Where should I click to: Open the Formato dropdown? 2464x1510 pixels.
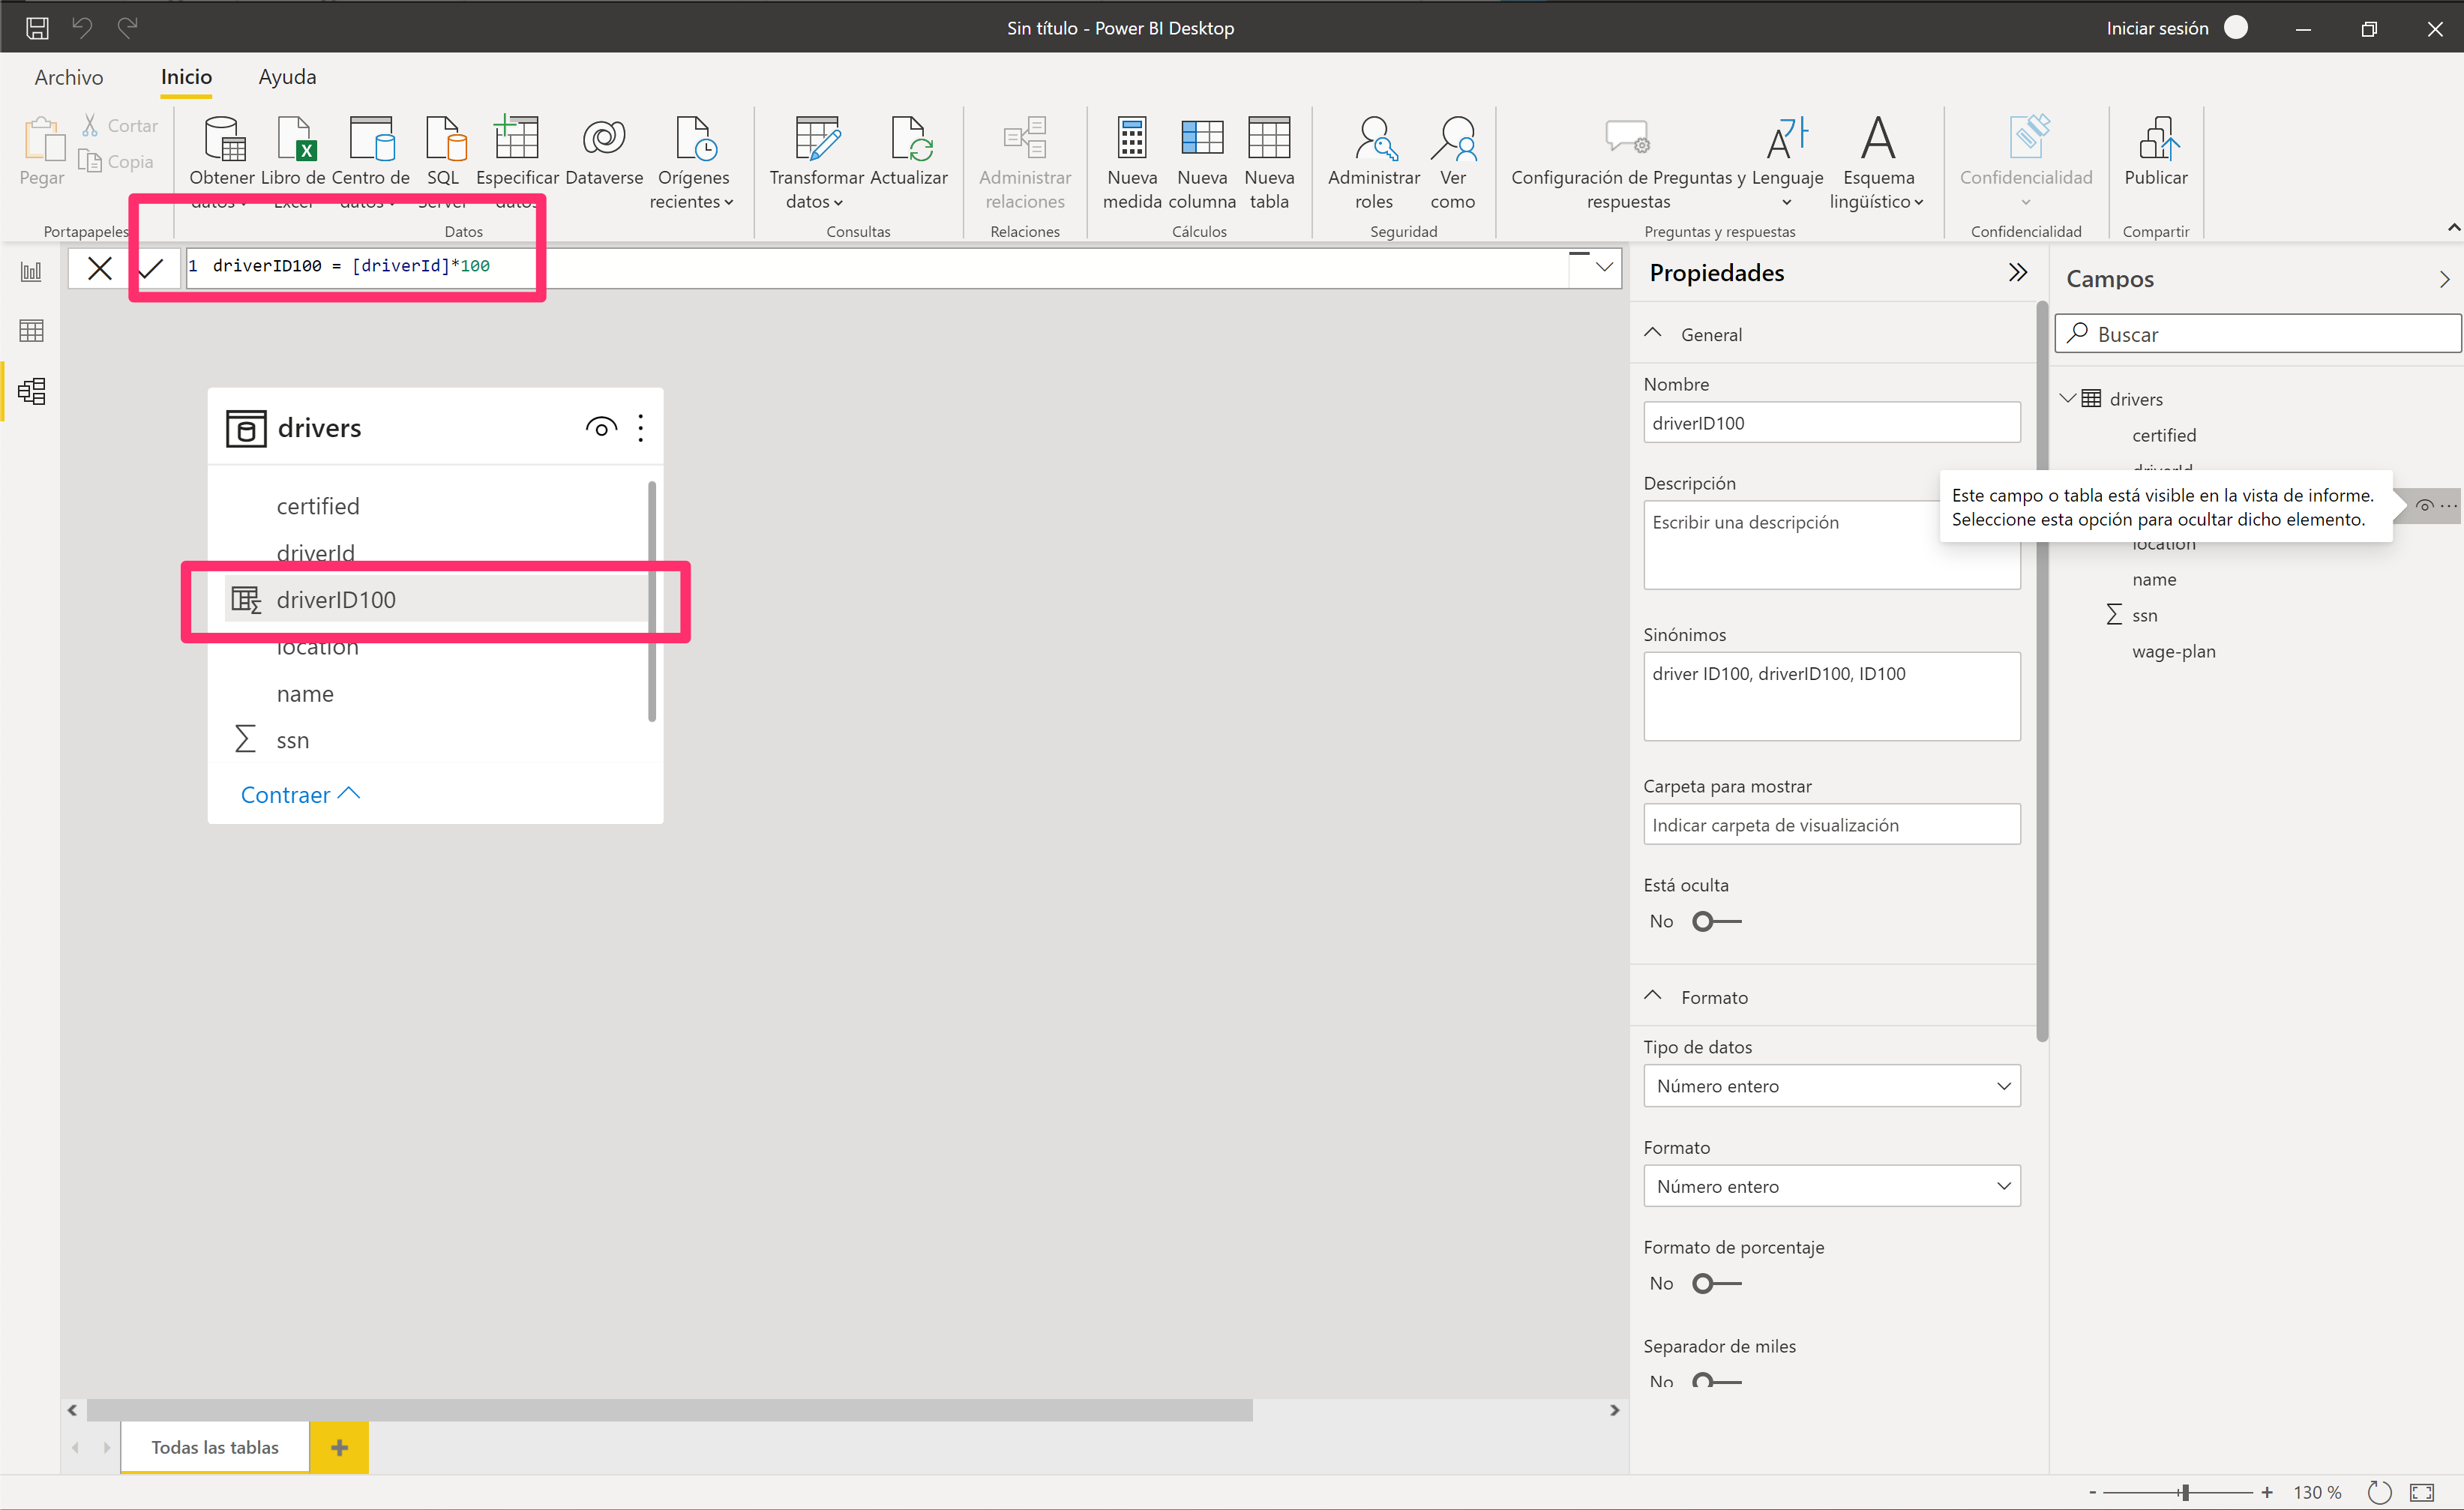1831,1186
